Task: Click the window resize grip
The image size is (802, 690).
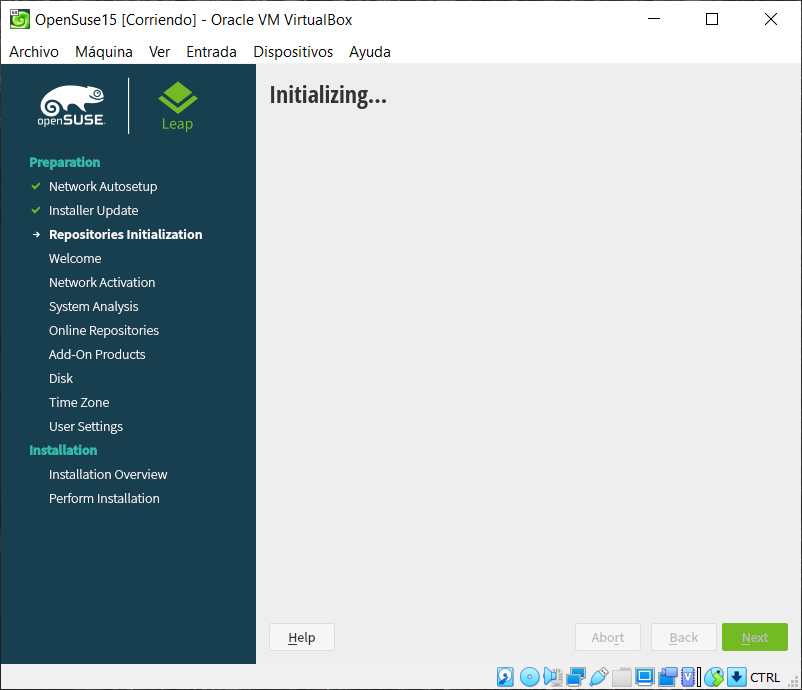Action: (x=794, y=682)
